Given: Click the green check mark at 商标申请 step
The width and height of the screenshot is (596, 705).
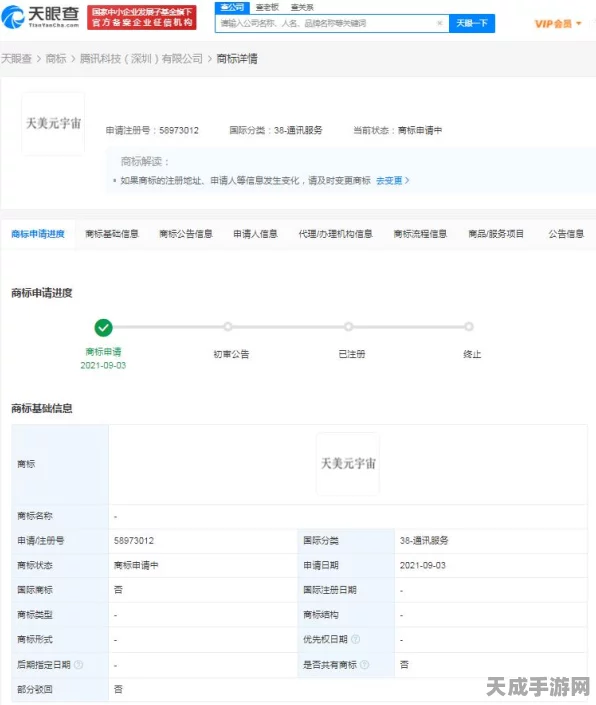Looking at the screenshot, I should [103, 327].
